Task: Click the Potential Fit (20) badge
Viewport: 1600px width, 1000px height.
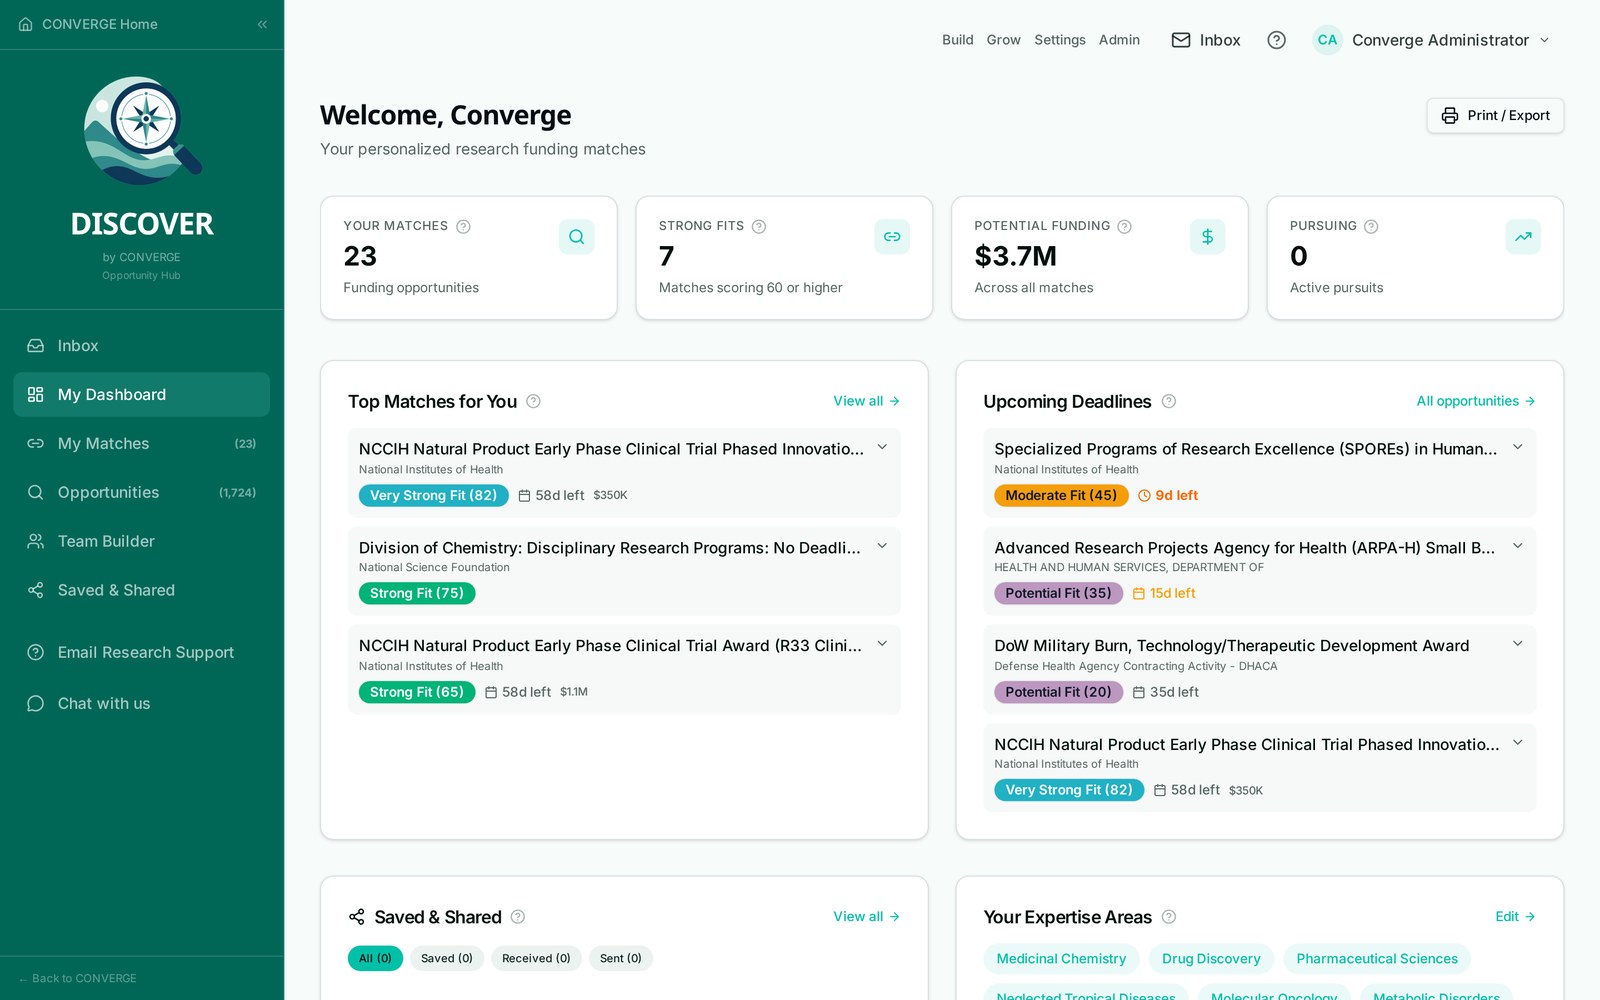Action: pyautogui.click(x=1058, y=693)
